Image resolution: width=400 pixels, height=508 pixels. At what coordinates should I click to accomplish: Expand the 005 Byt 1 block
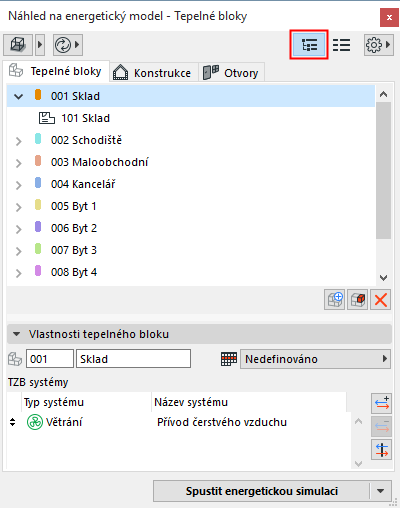(19, 207)
